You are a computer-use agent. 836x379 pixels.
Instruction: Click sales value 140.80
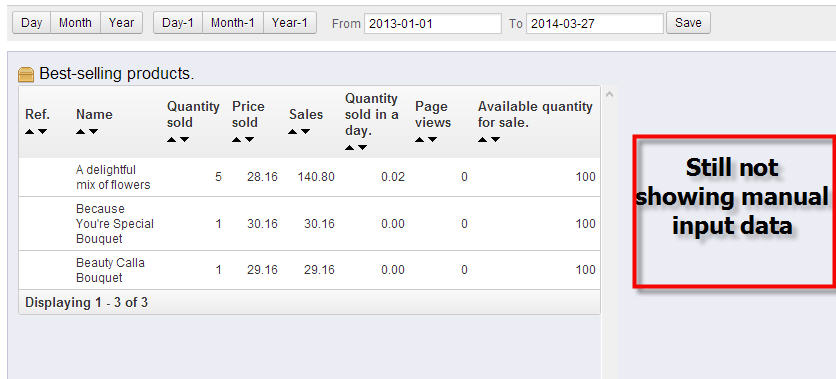pyautogui.click(x=316, y=177)
